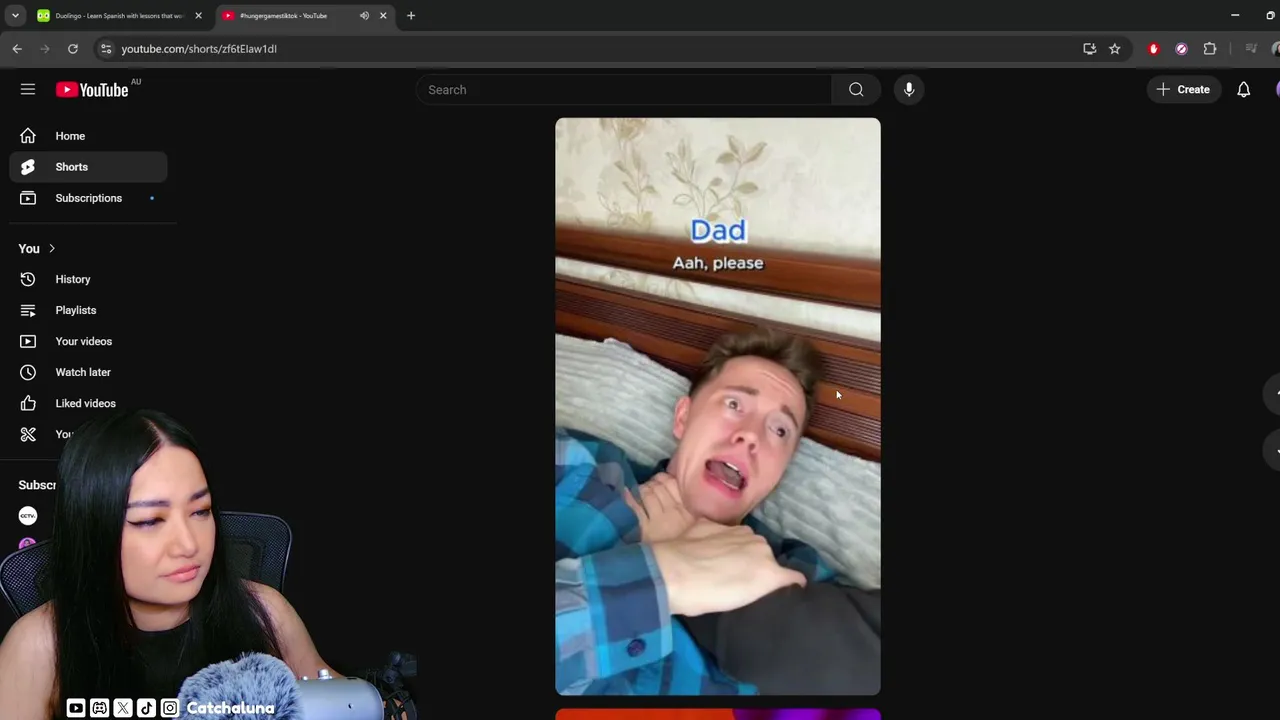Open Liked videos list
Image resolution: width=1280 pixels, height=720 pixels.
click(88, 403)
